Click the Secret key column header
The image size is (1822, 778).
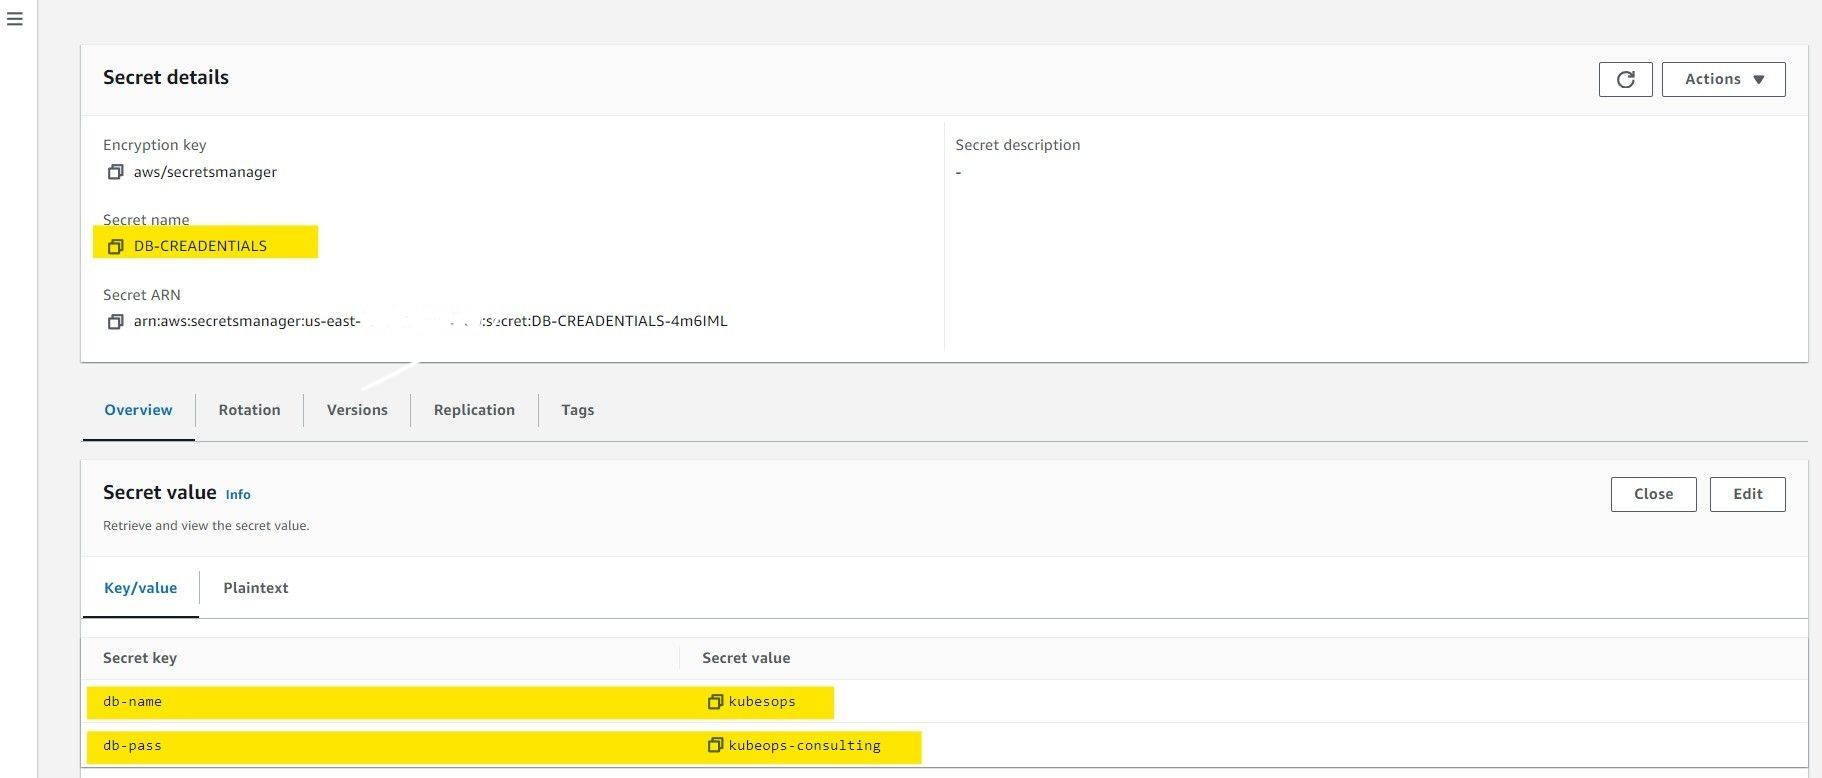click(140, 658)
